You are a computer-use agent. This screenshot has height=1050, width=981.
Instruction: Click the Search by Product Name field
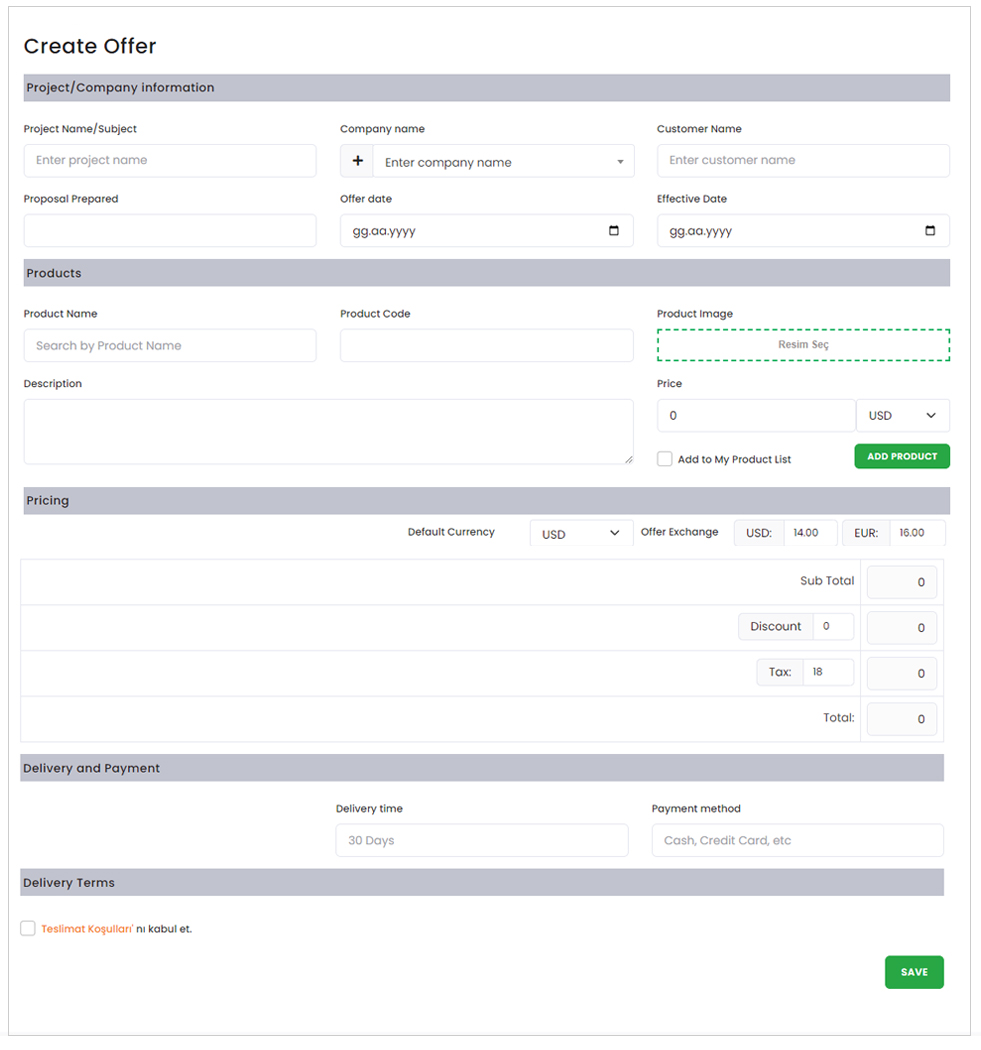coord(170,346)
